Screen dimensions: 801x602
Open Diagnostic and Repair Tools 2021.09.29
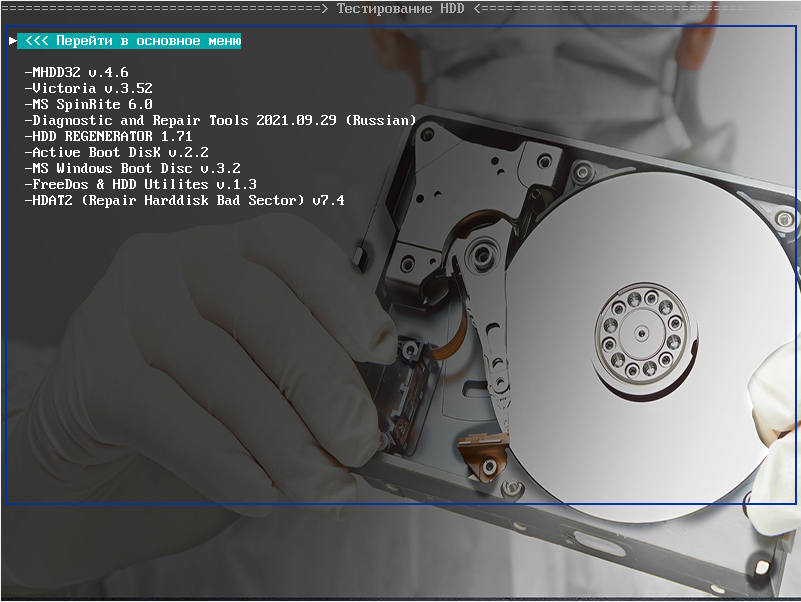pyautogui.click(x=220, y=120)
